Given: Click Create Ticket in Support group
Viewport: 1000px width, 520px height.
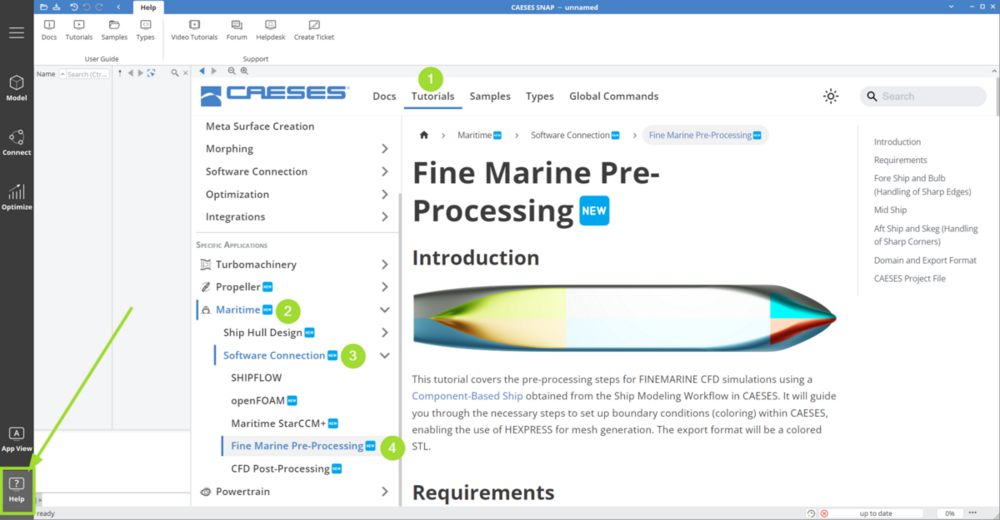Looking at the screenshot, I should [314, 30].
